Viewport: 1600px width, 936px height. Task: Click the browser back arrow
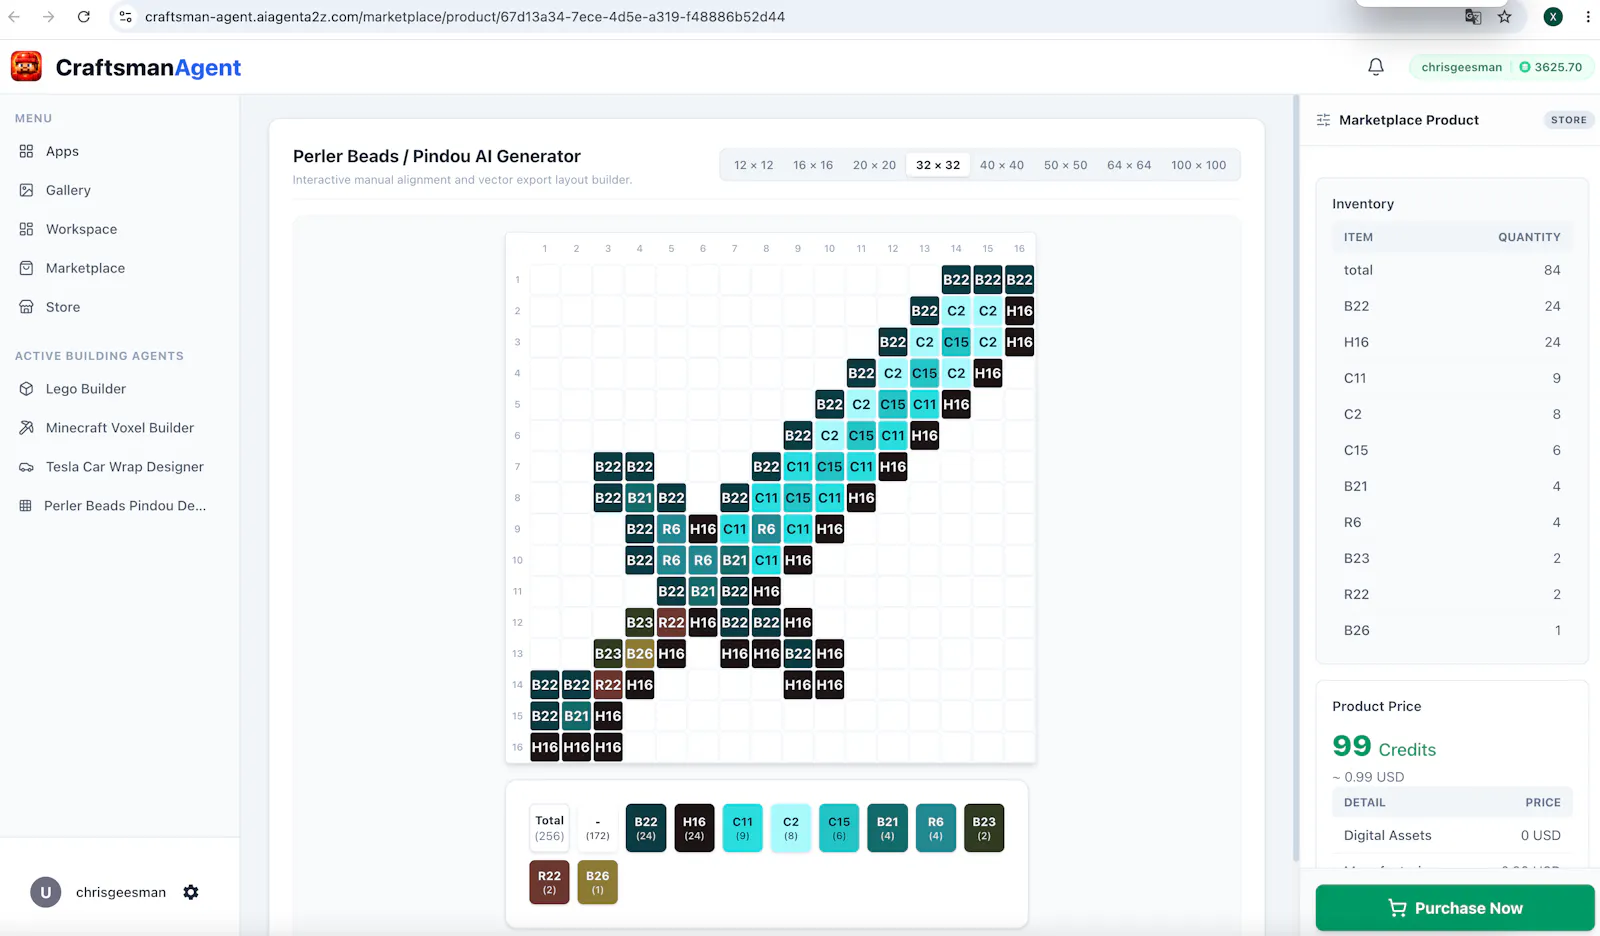(14, 17)
